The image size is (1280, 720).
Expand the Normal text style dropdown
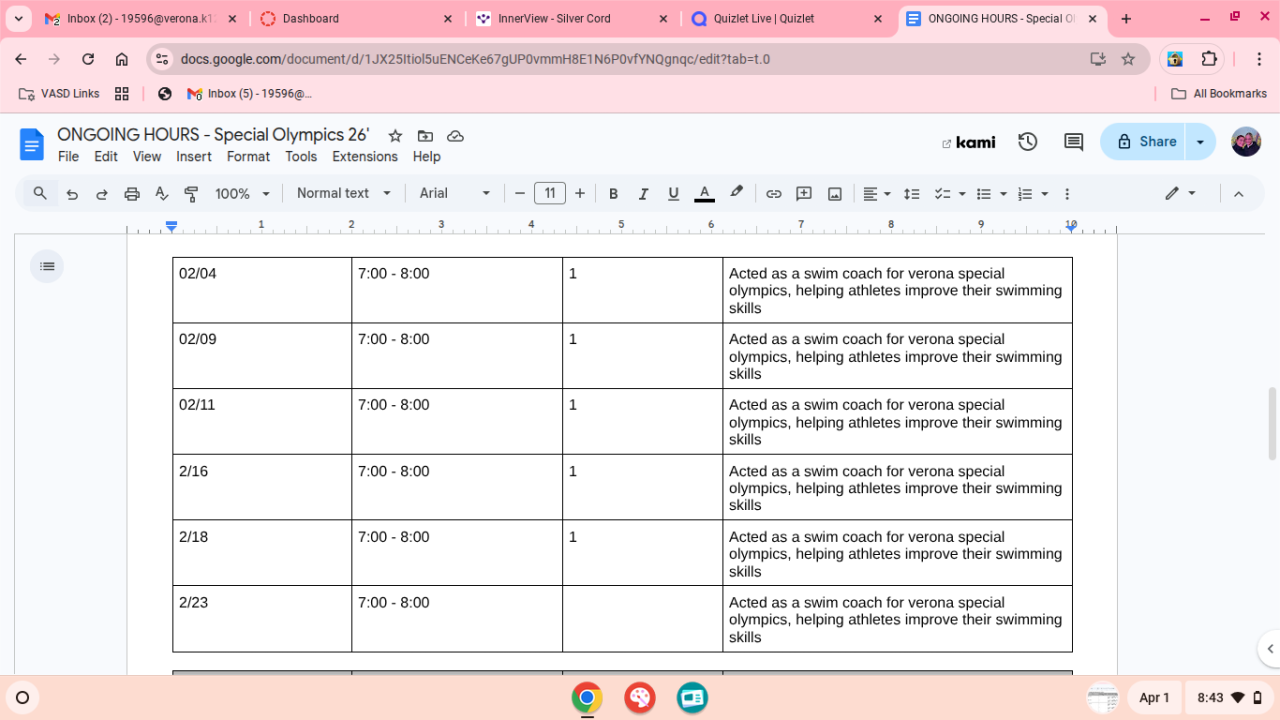[x=343, y=194]
